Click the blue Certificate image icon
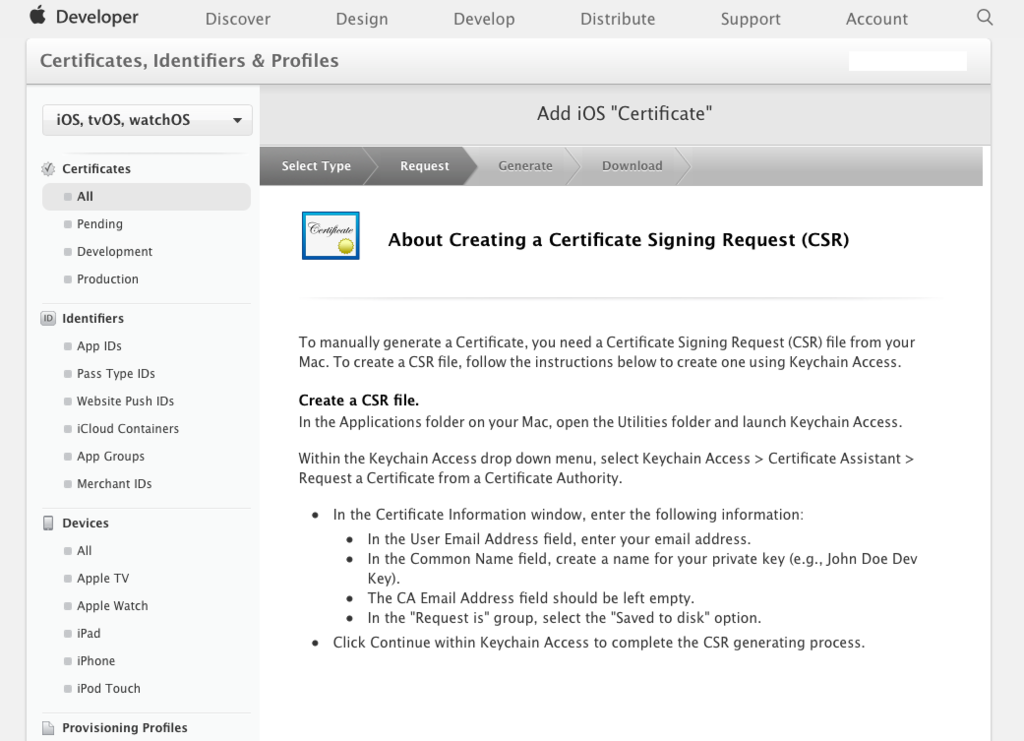Viewport: 1024px width, 741px height. tap(330, 236)
